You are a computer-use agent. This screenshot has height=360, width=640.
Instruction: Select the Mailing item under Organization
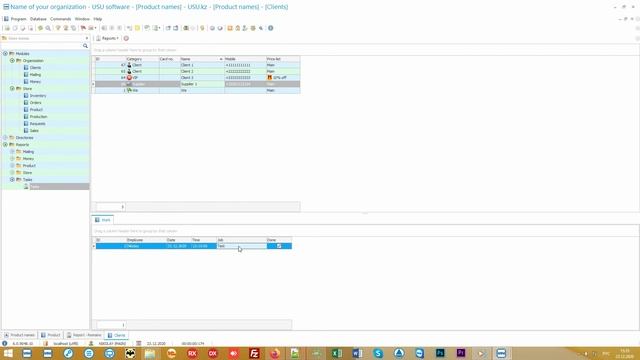[x=35, y=75]
